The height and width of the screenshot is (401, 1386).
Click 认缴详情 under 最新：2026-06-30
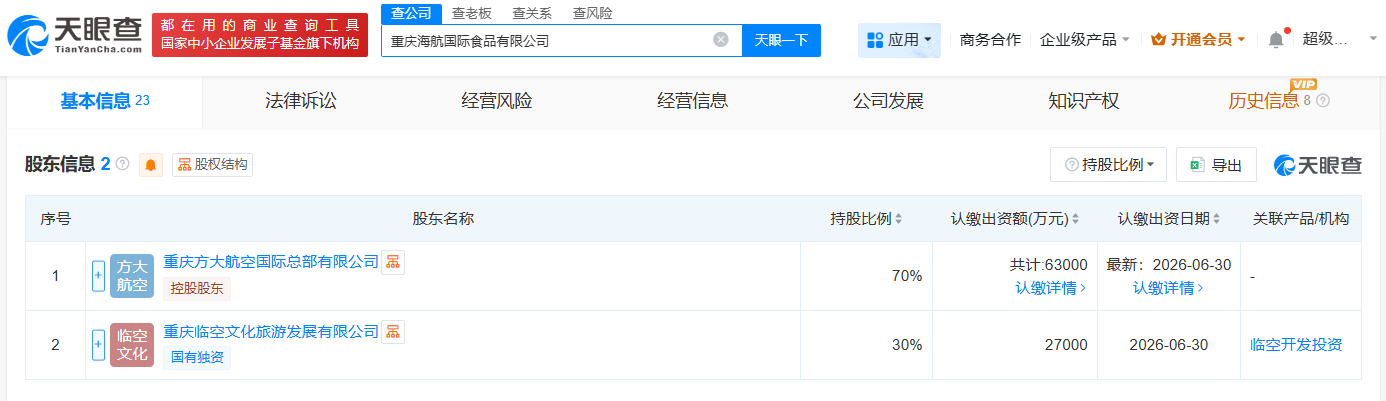[x=1169, y=288]
